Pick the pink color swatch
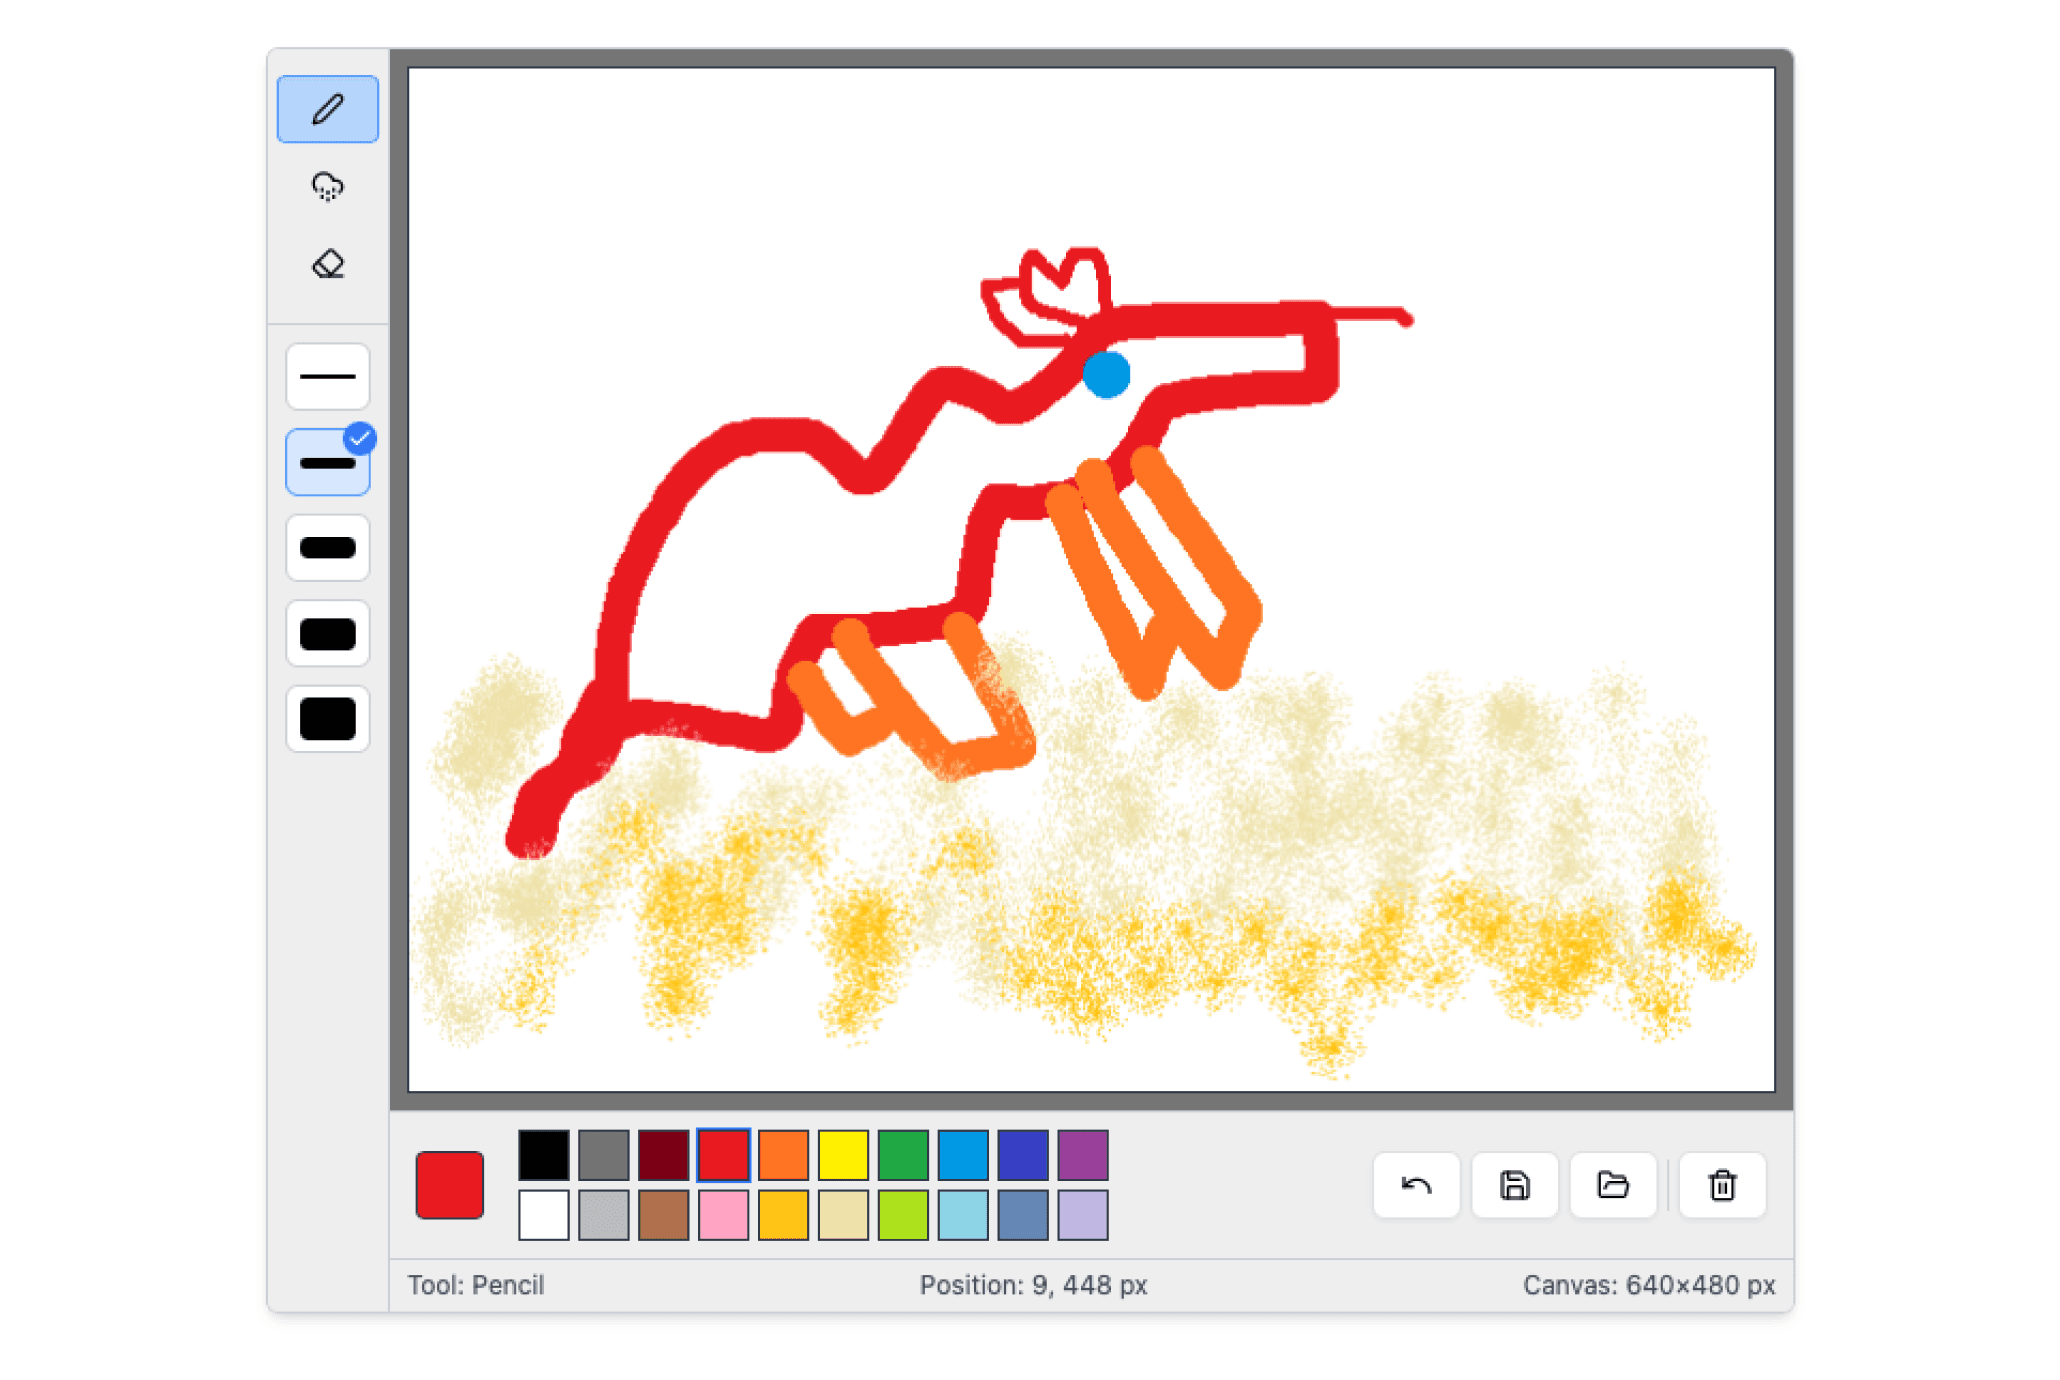 click(x=724, y=1217)
